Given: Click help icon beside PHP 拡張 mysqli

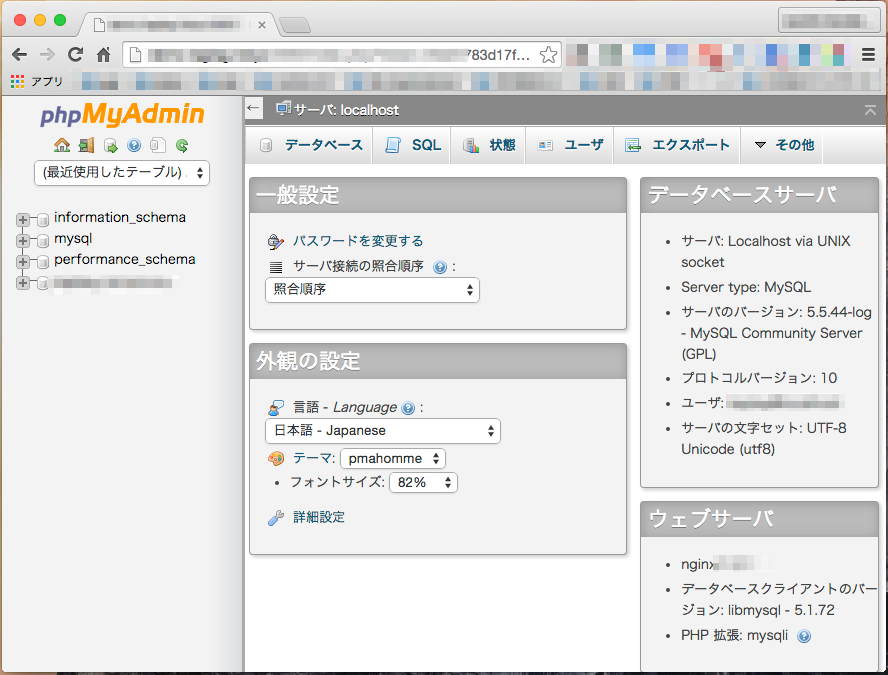Looking at the screenshot, I should point(804,636).
